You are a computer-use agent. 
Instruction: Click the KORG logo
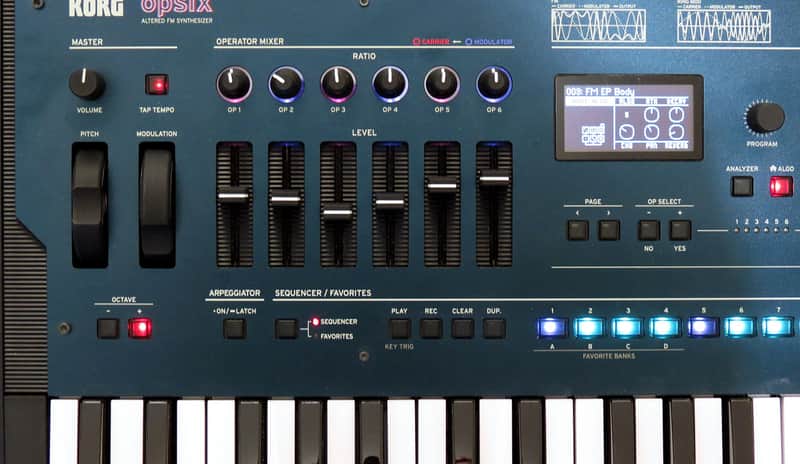(96, 8)
